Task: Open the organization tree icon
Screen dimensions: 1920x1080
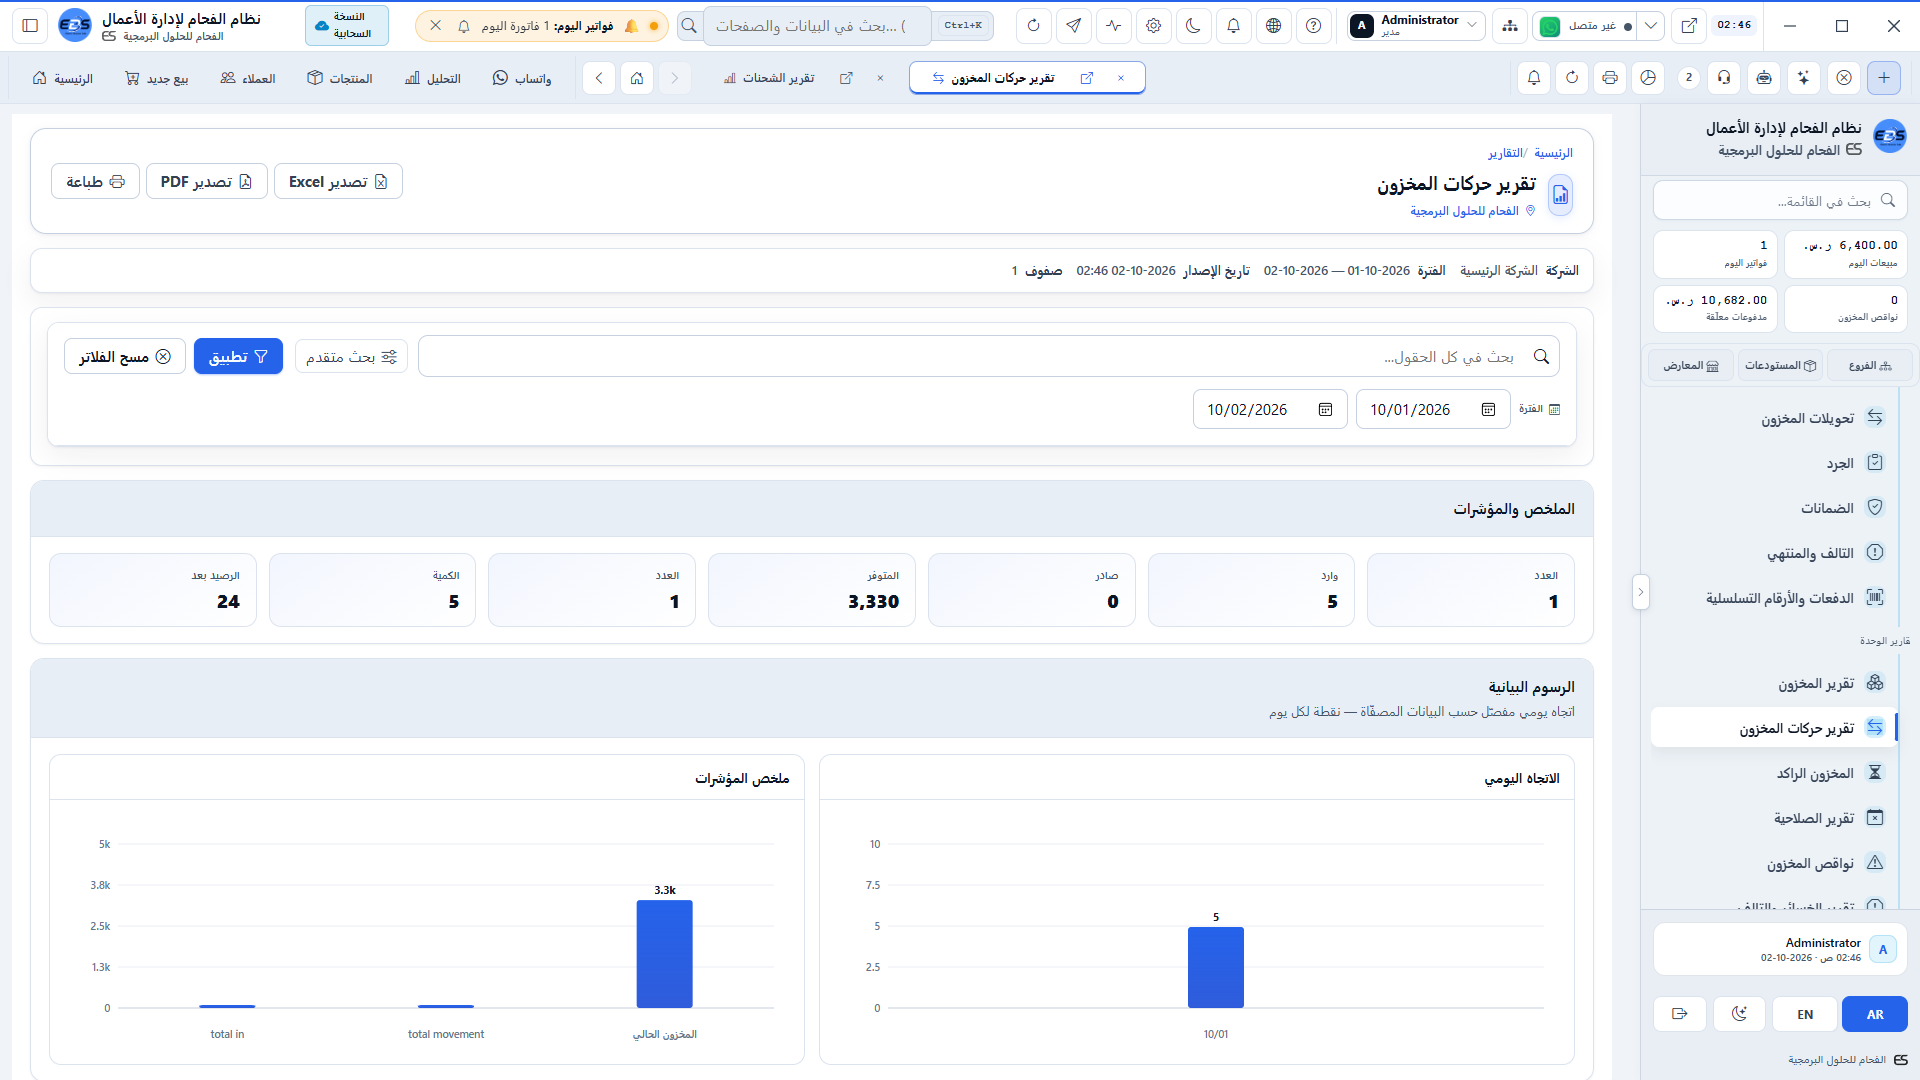Action: pos(1510,26)
